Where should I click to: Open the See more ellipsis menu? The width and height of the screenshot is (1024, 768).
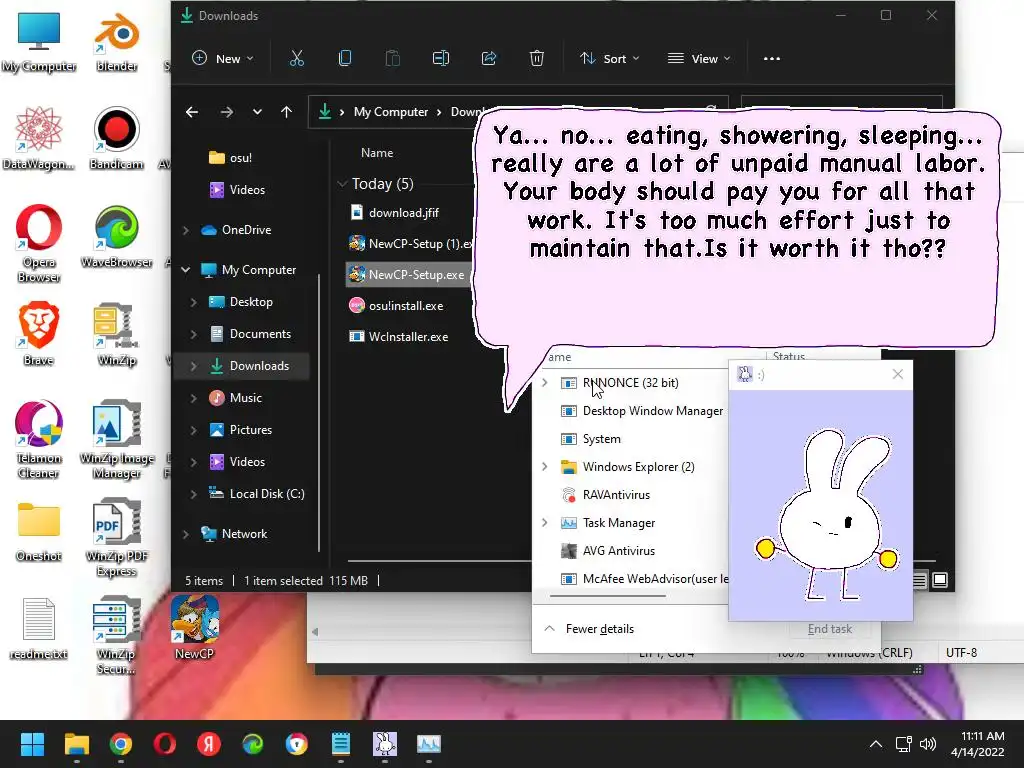click(x=772, y=59)
